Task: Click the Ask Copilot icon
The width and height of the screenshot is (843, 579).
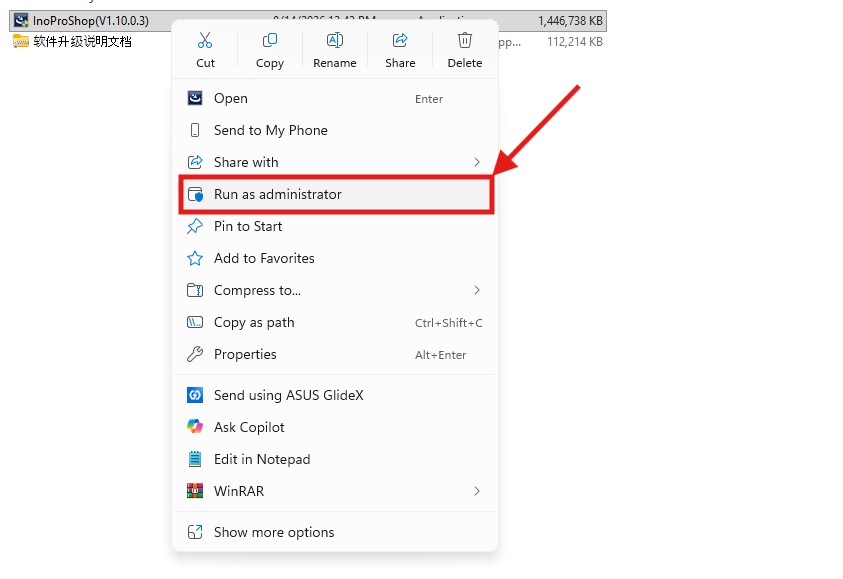Action: [x=195, y=427]
